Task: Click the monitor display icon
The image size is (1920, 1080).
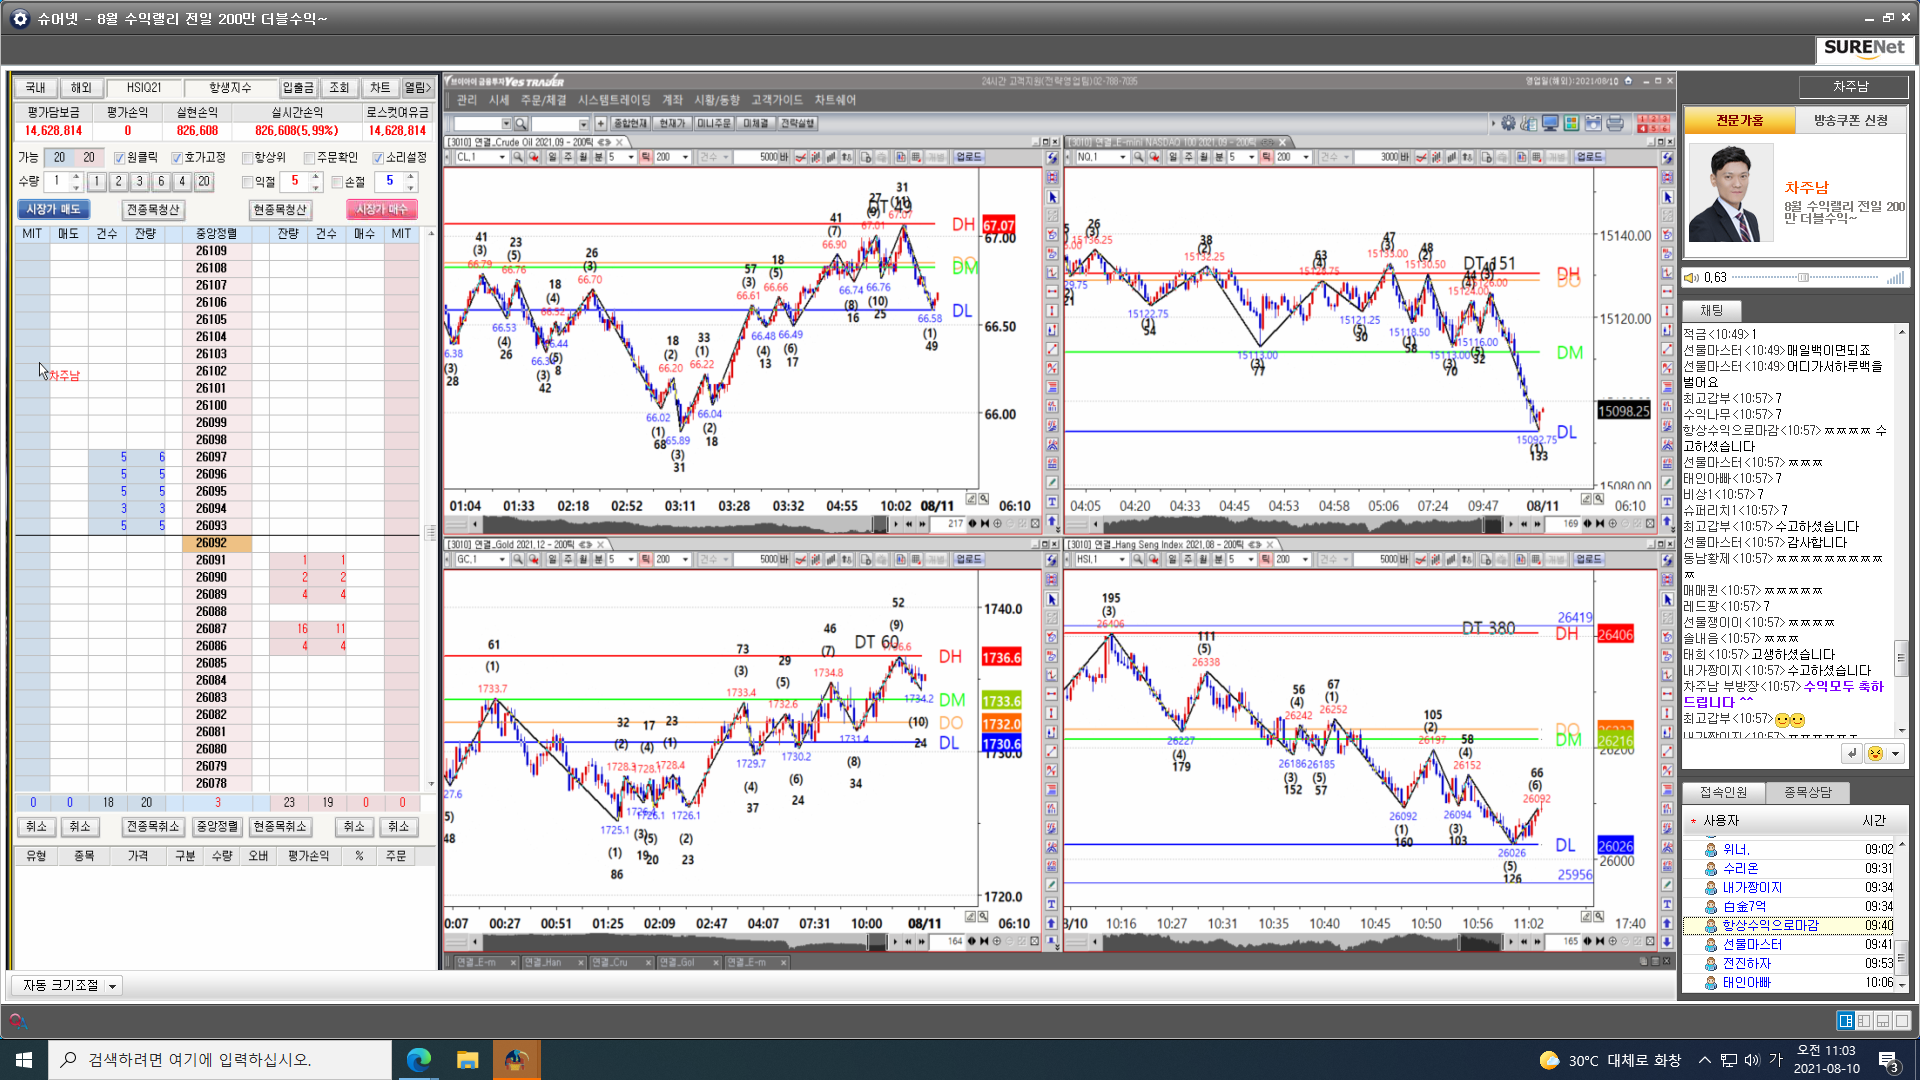Action: pyautogui.click(x=1550, y=123)
